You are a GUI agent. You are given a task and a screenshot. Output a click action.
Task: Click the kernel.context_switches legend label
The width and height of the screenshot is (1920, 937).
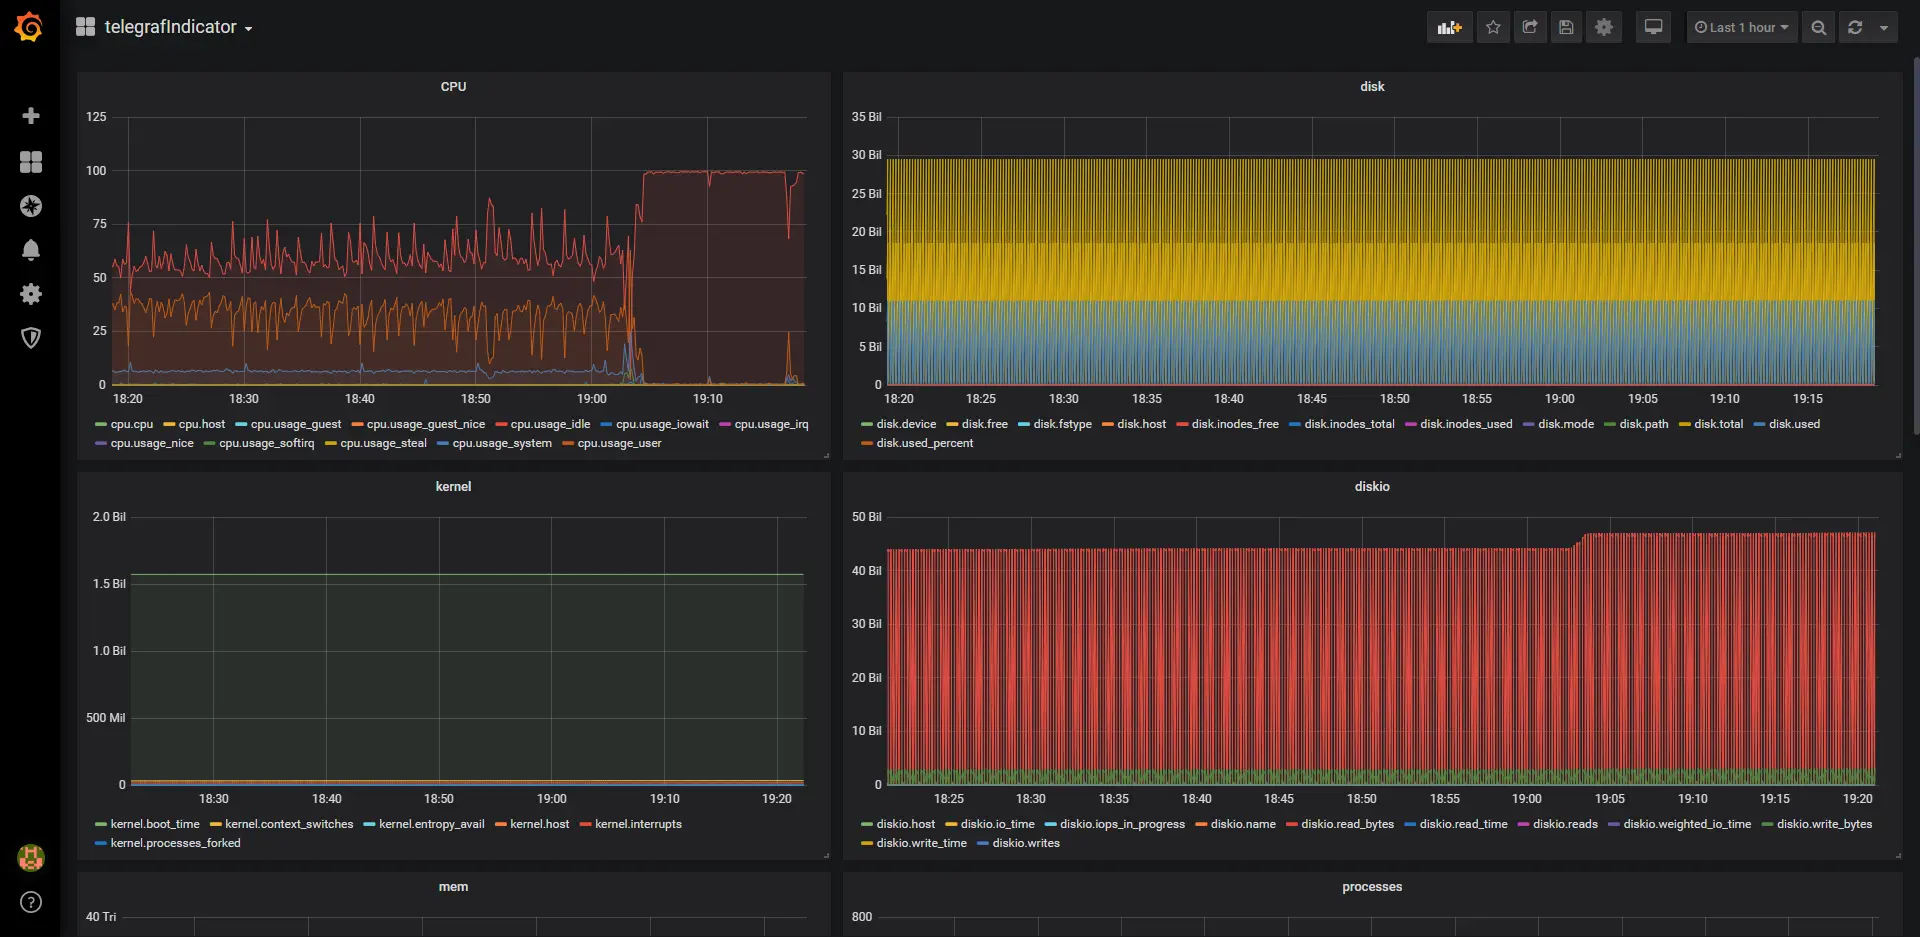289,824
